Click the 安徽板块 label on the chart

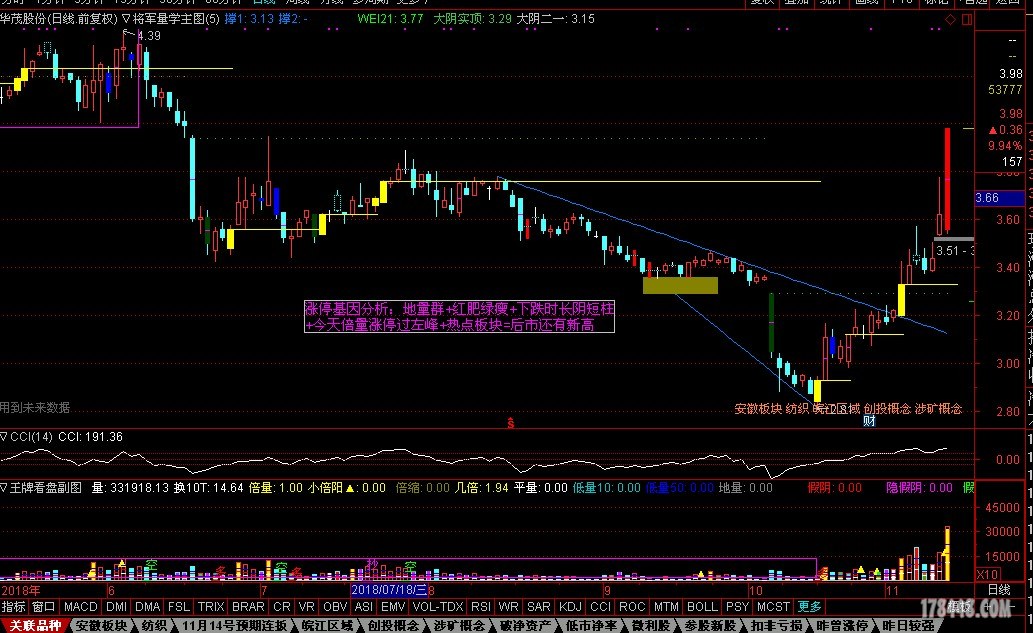pyautogui.click(x=758, y=409)
